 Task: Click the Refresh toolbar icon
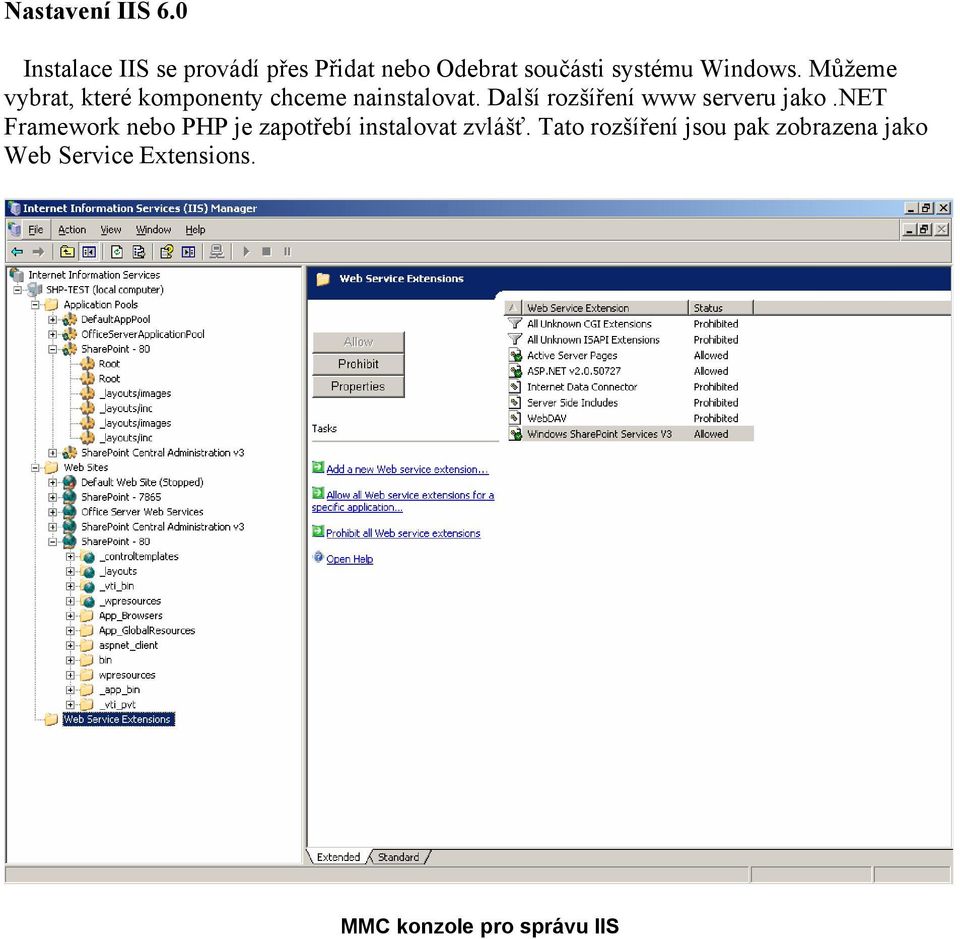click(117, 252)
